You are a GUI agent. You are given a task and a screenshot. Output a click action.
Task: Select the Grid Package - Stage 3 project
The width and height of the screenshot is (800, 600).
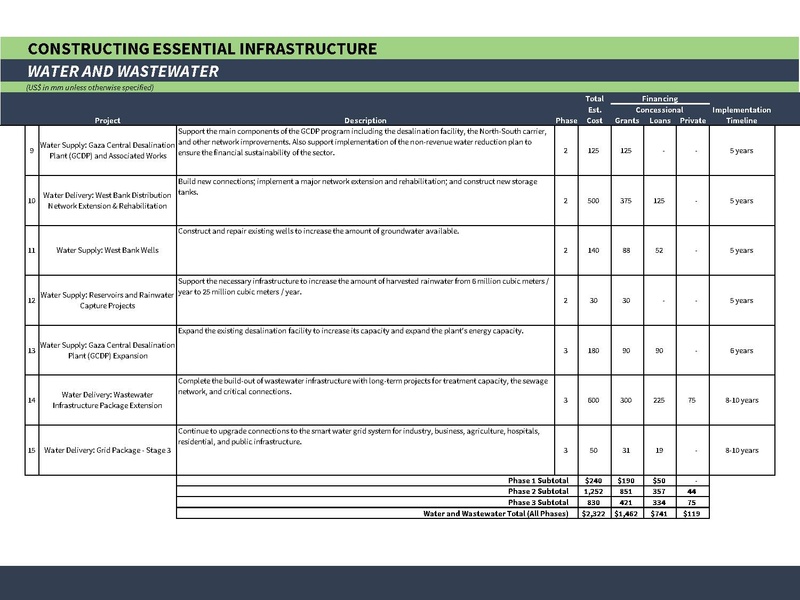point(108,450)
